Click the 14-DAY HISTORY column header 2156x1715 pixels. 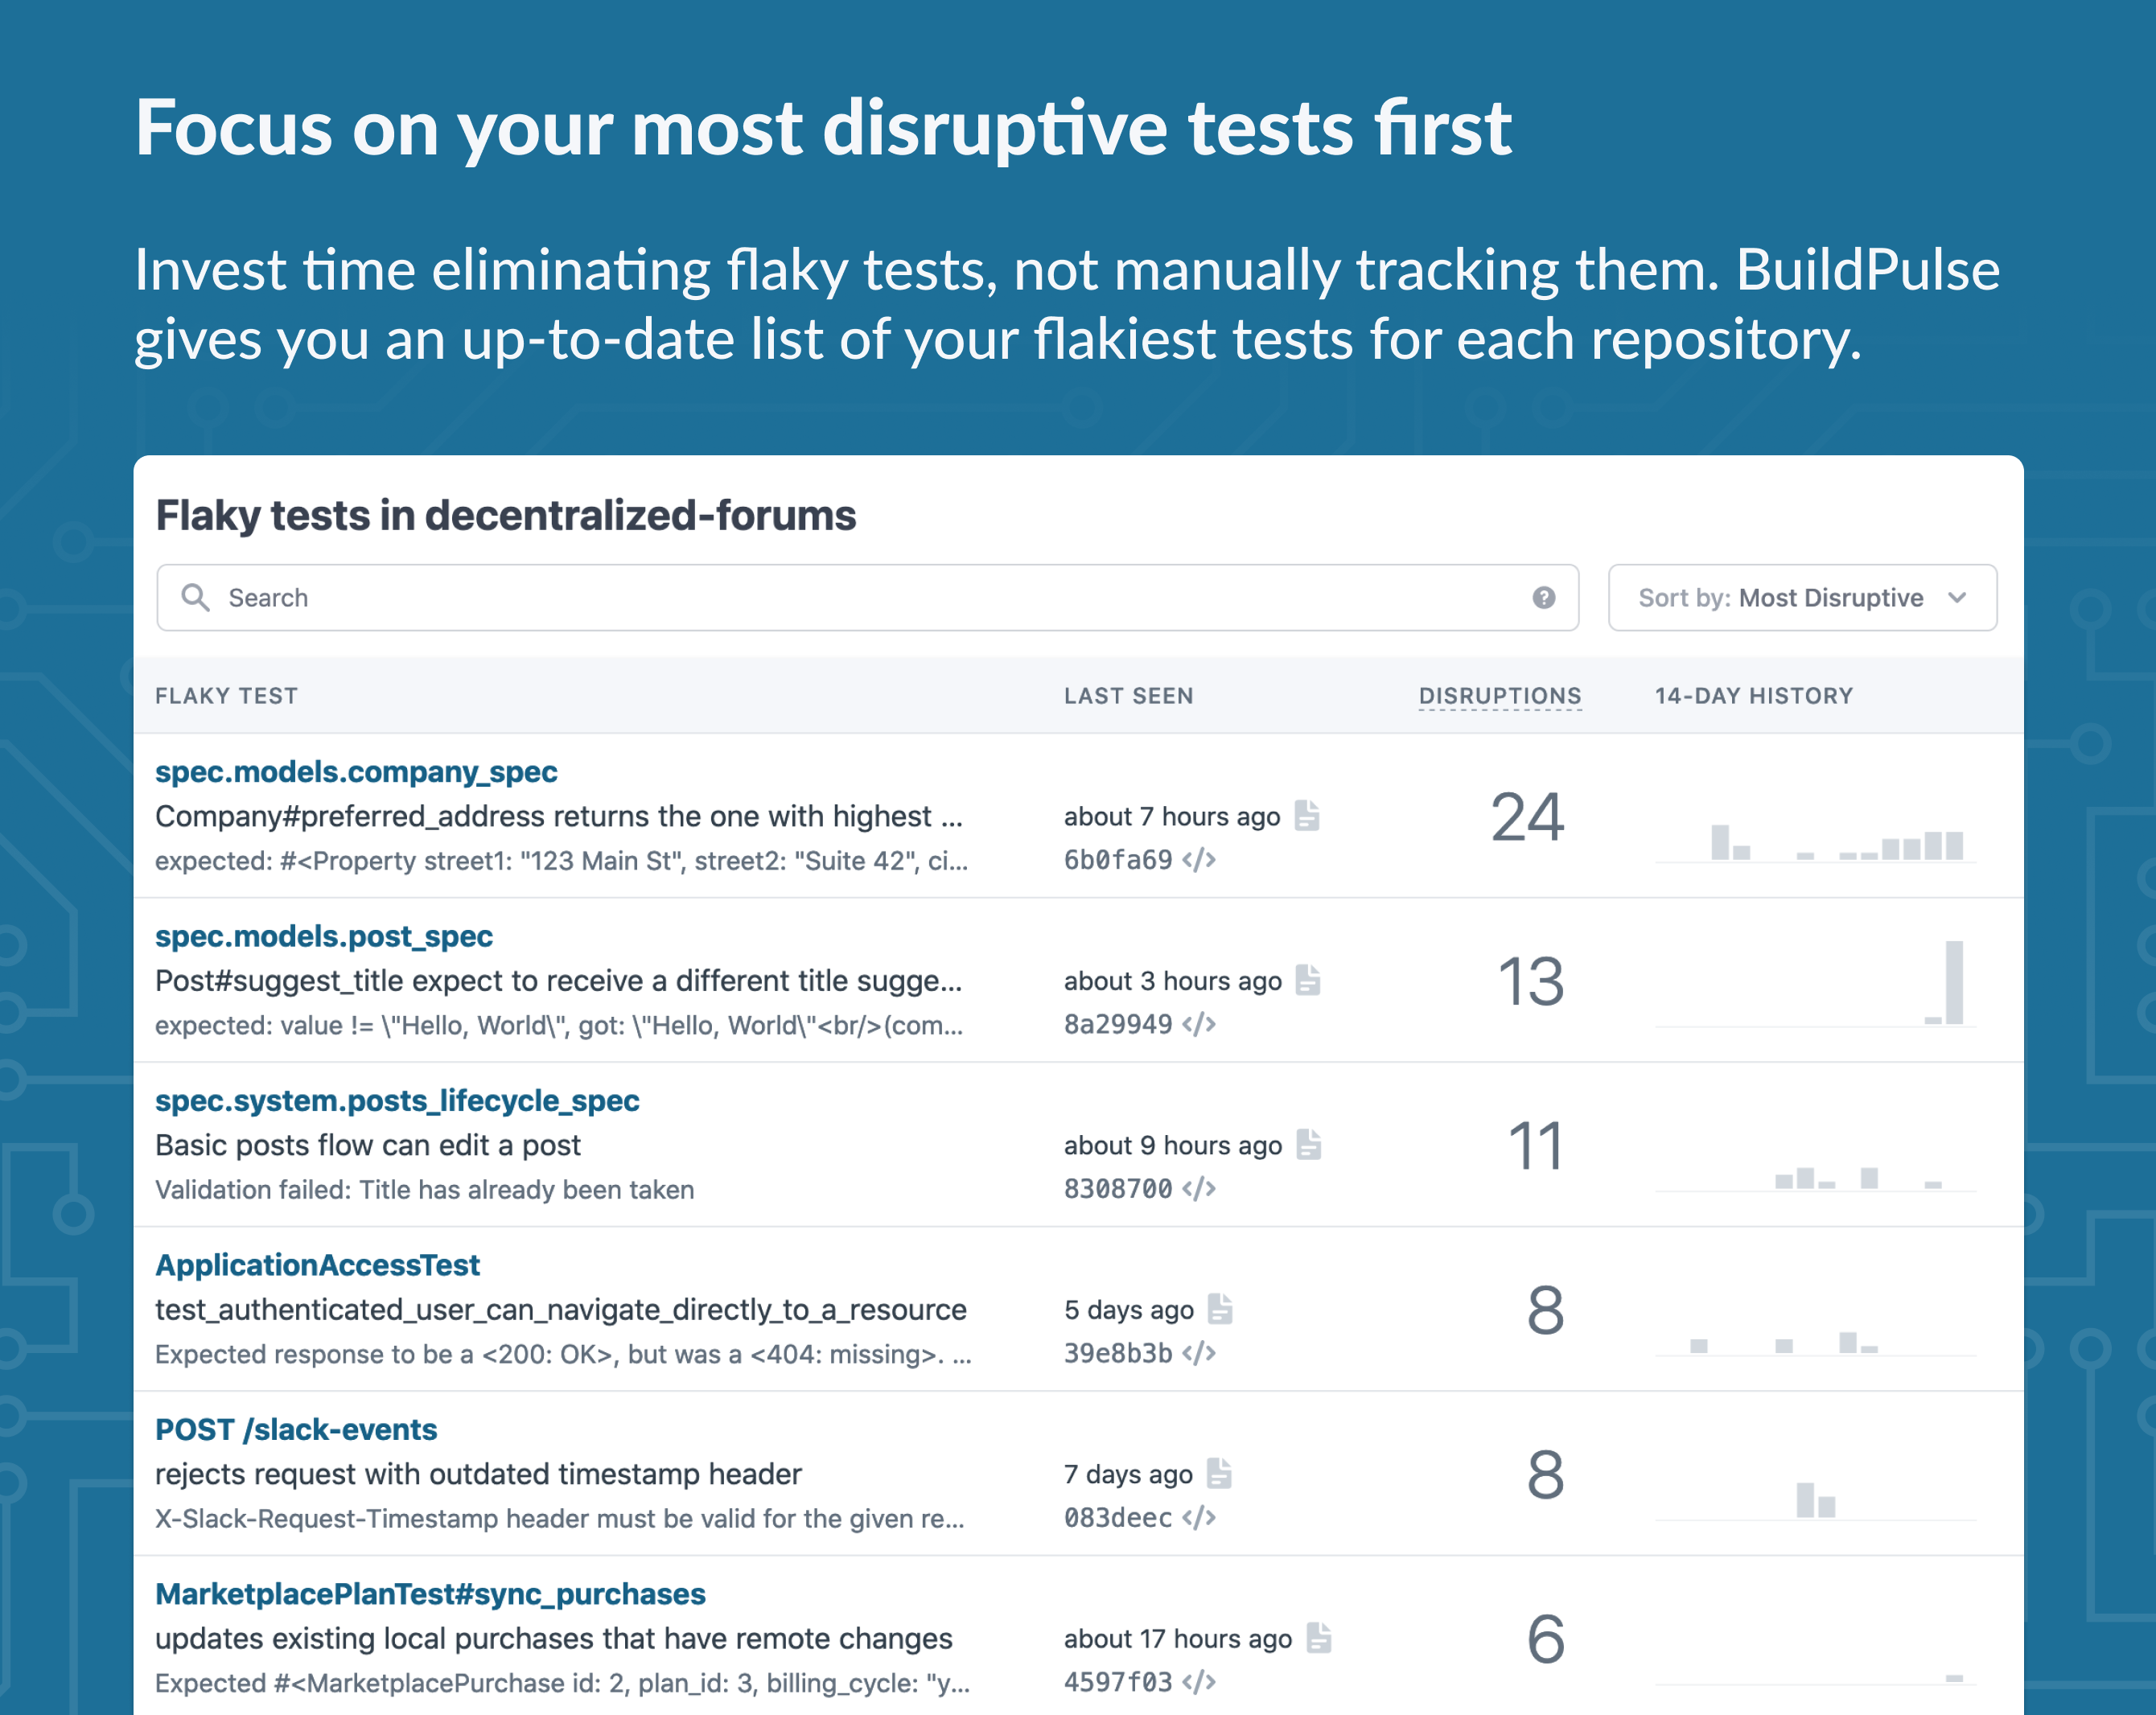[x=1754, y=696]
